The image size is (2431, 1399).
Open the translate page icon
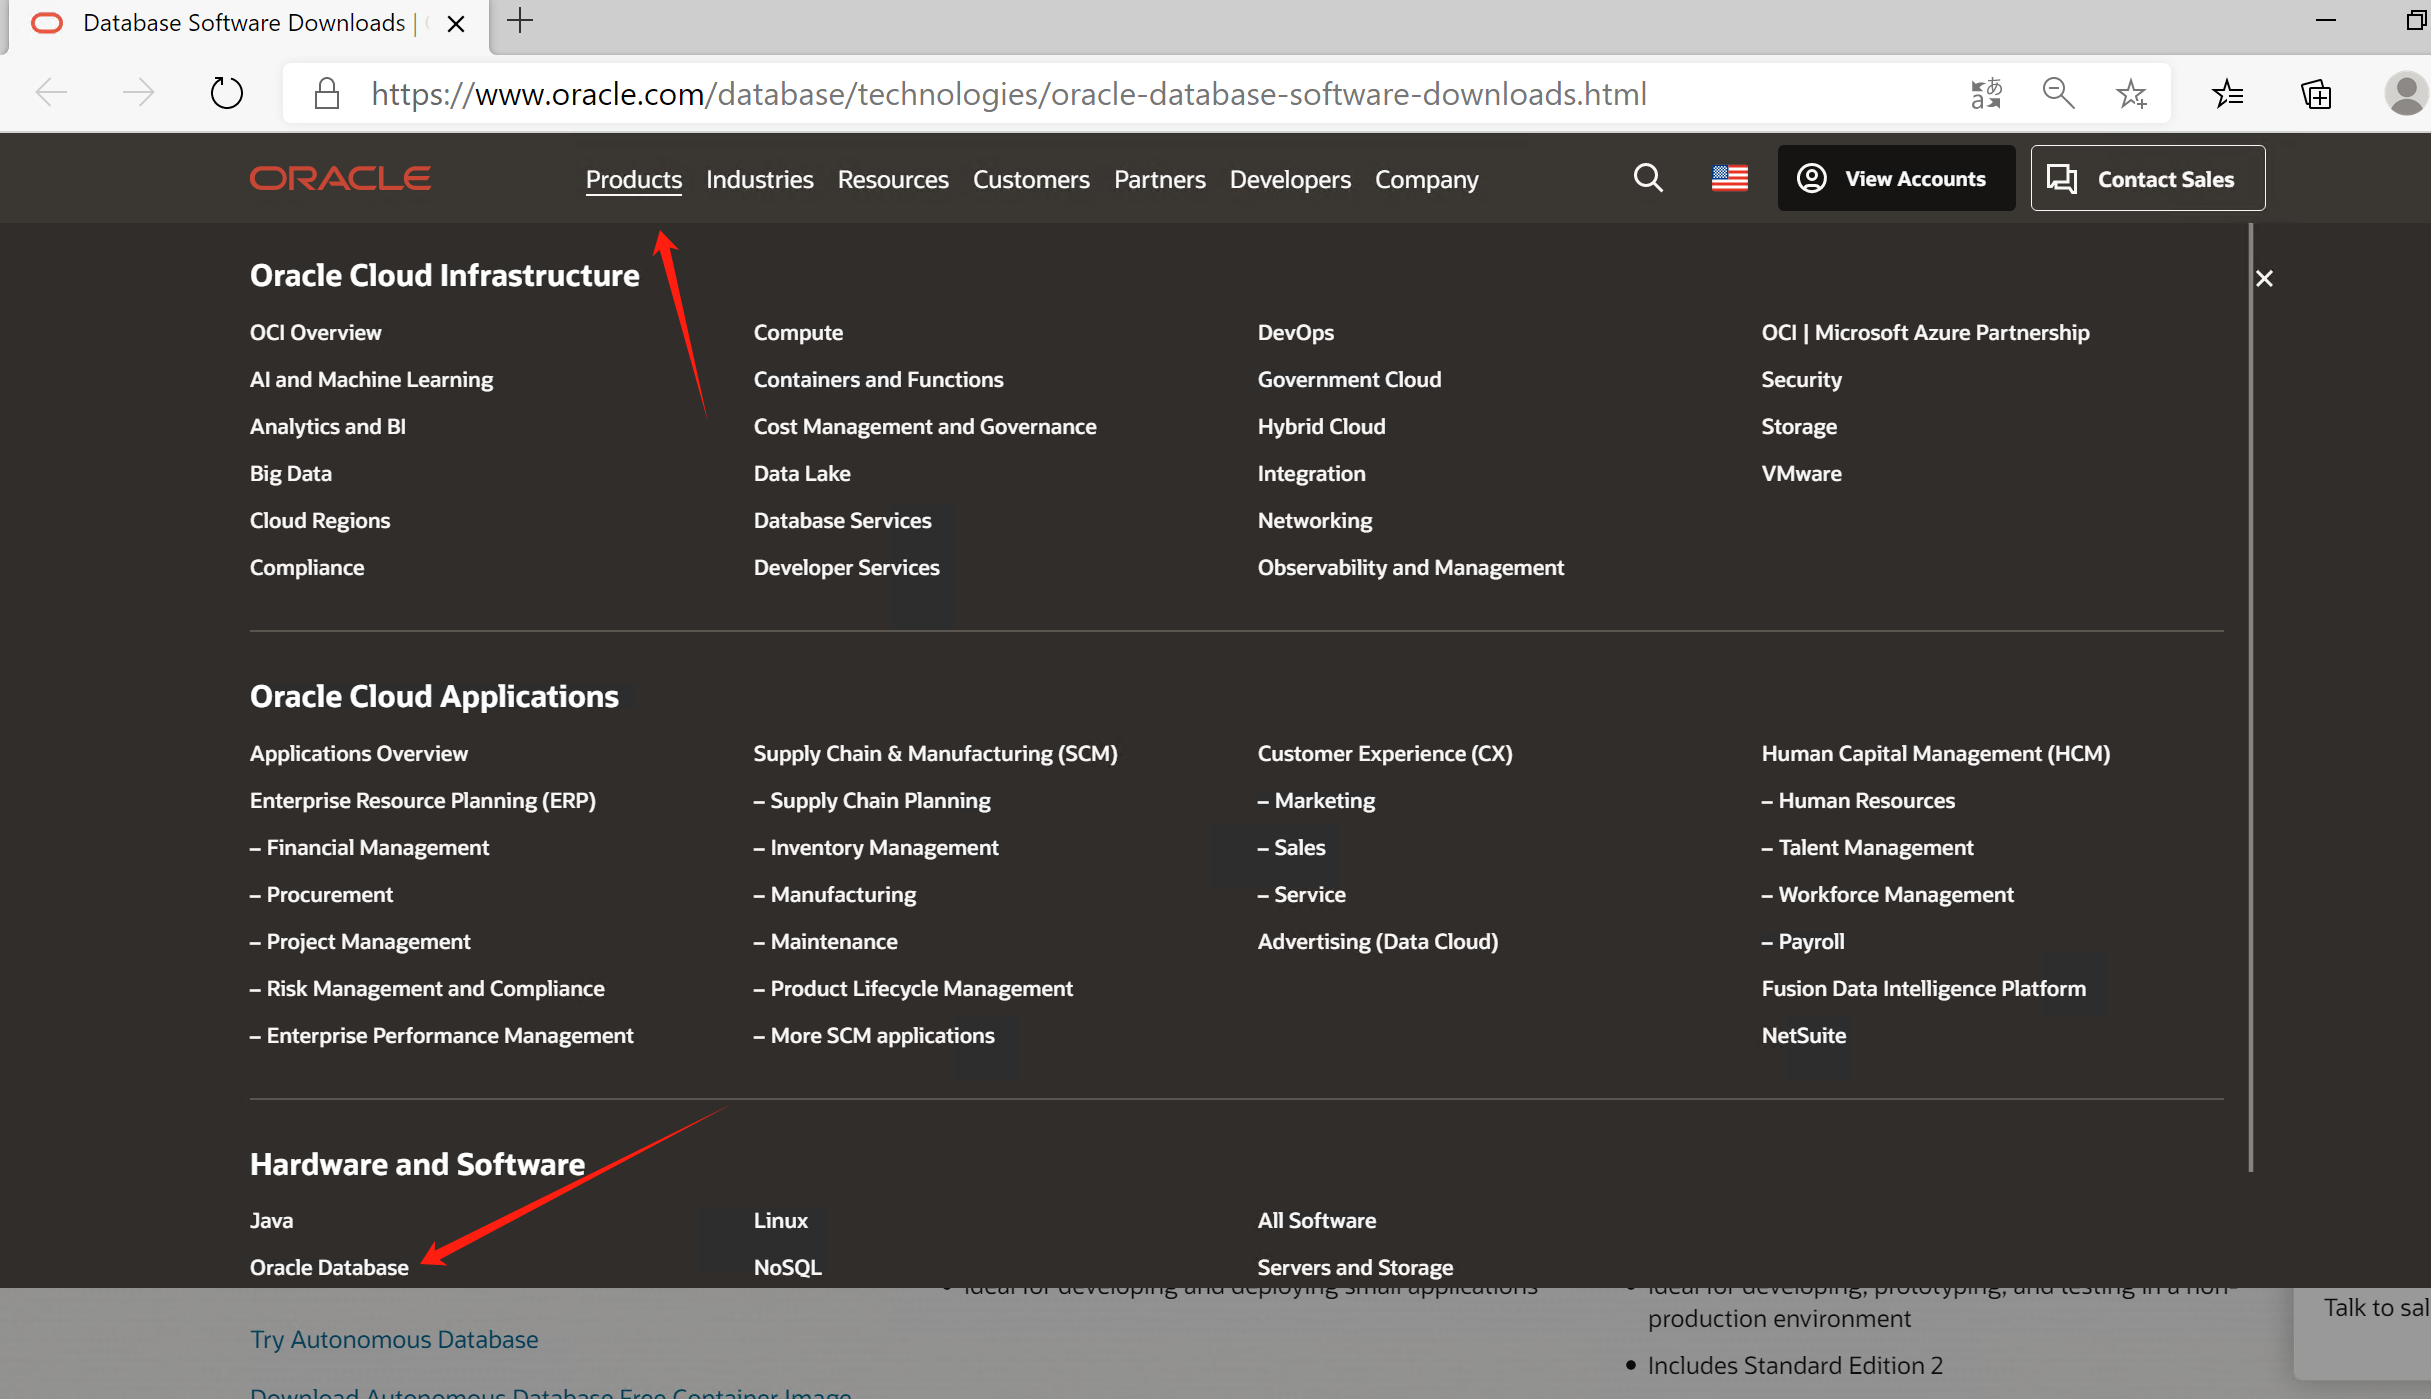tap(1986, 93)
